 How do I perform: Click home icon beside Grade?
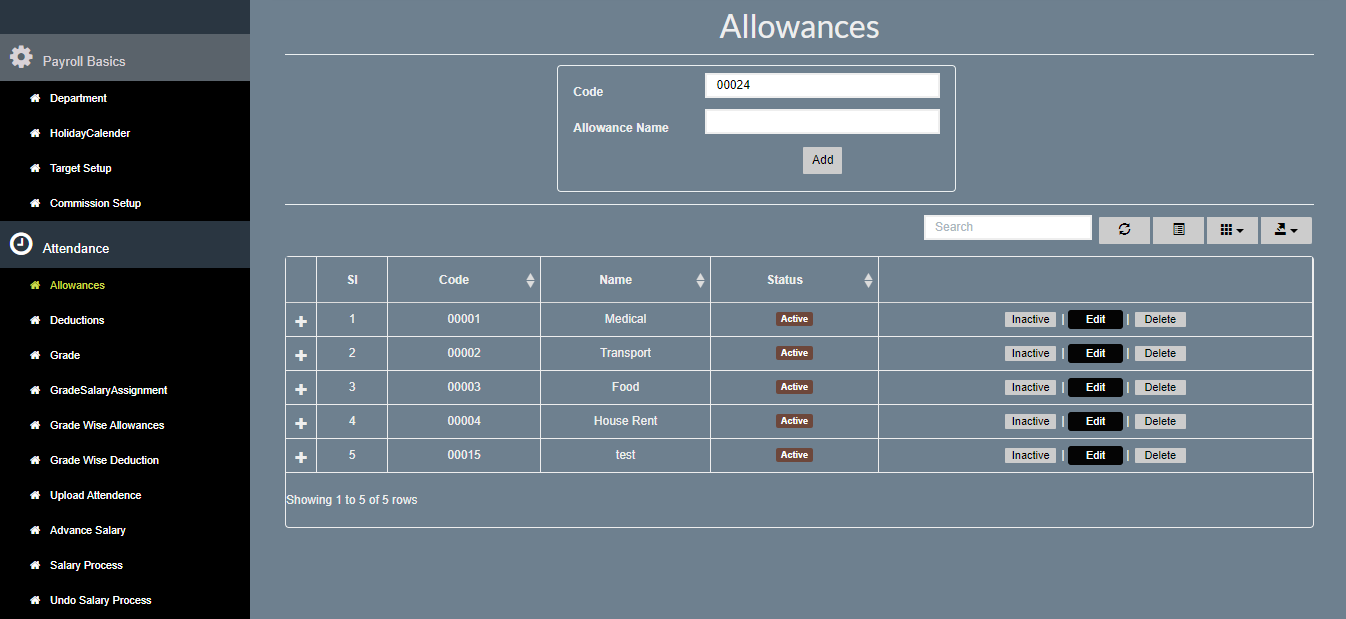[x=35, y=355]
